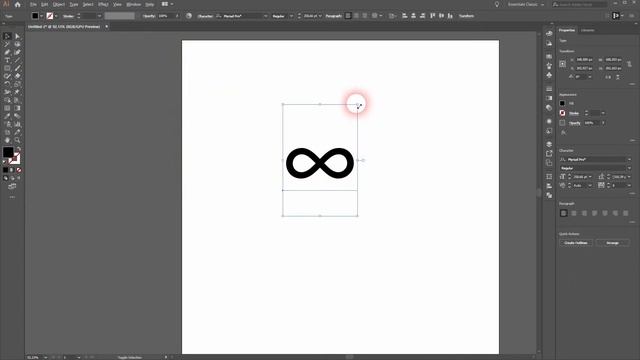
Task: Open the Color panel icon at top of dock
Action: 549,33
